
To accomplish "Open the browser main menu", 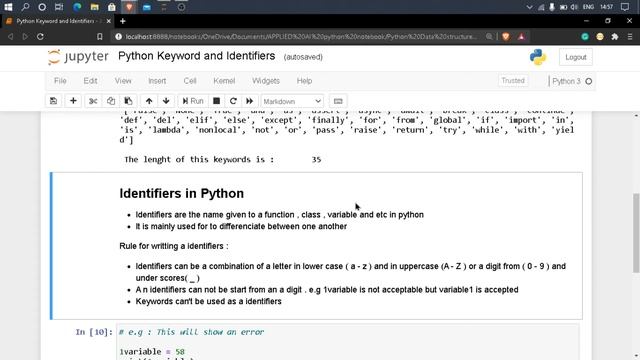I will point(630,37).
